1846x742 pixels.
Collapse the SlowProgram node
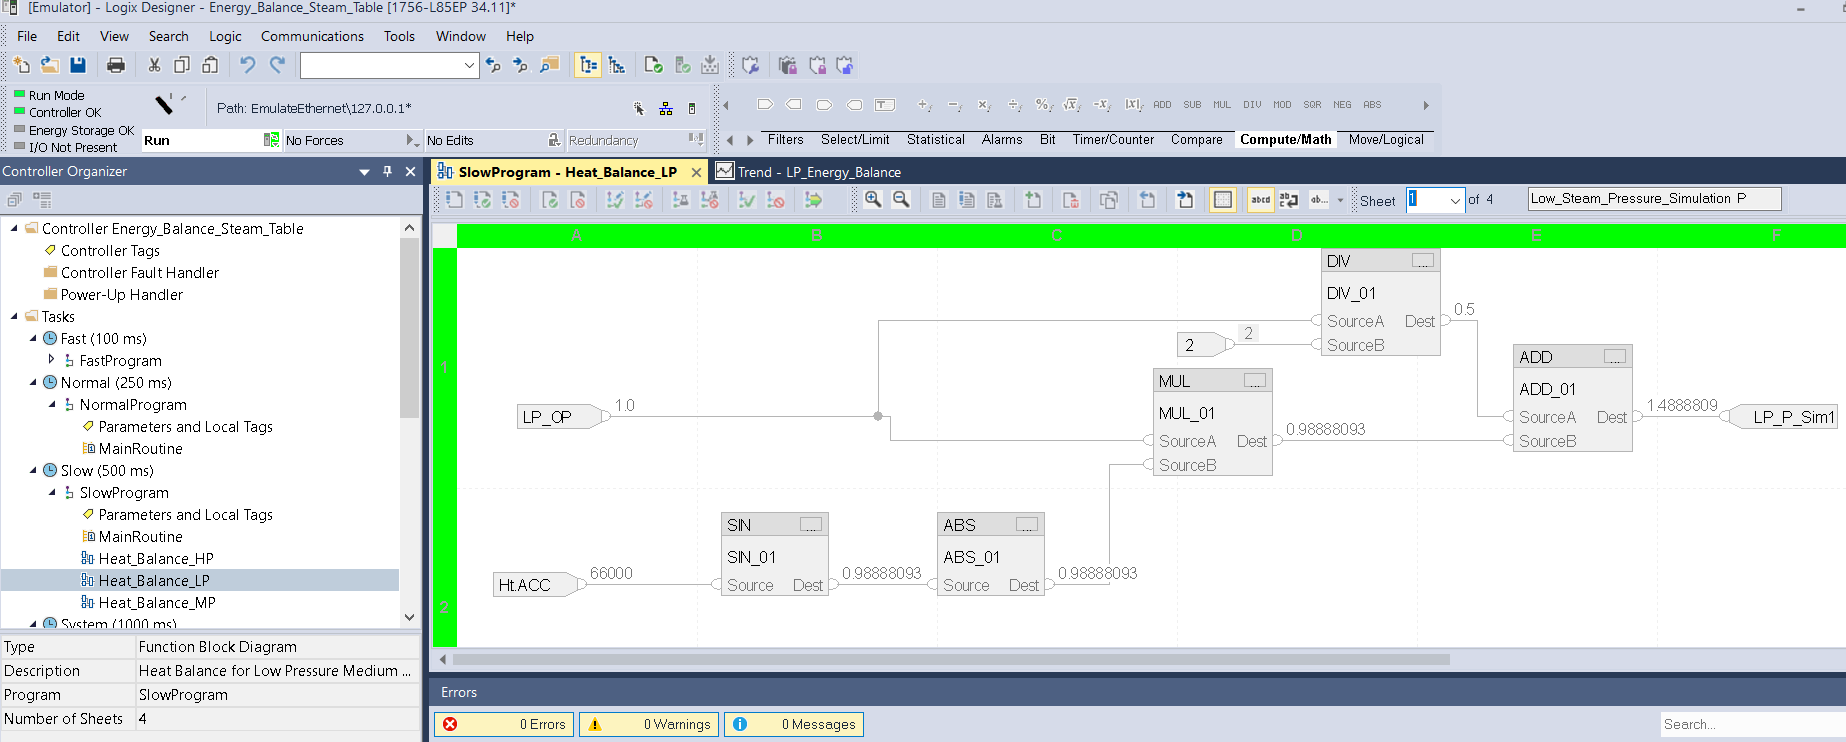[52, 492]
